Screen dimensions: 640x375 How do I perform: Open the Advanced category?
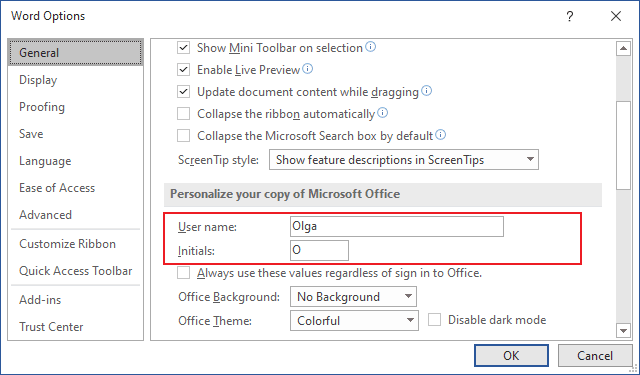(x=76, y=215)
